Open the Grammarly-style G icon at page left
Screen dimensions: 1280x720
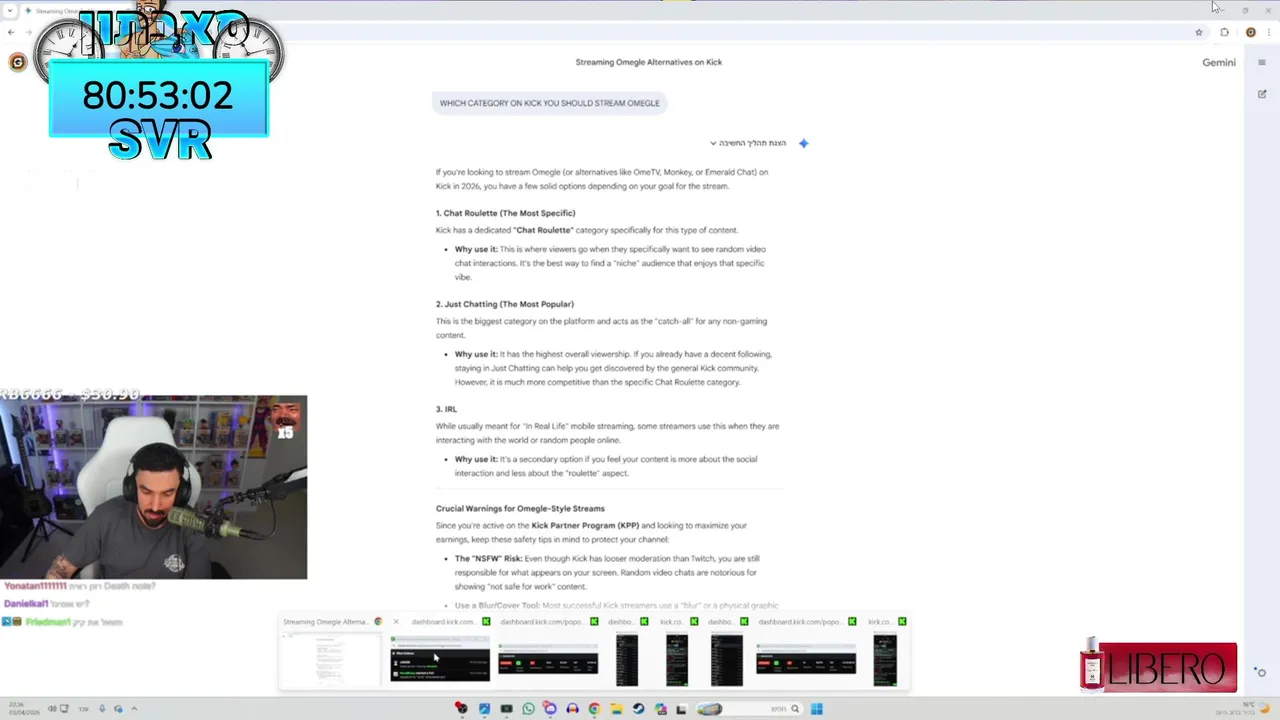click(17, 63)
